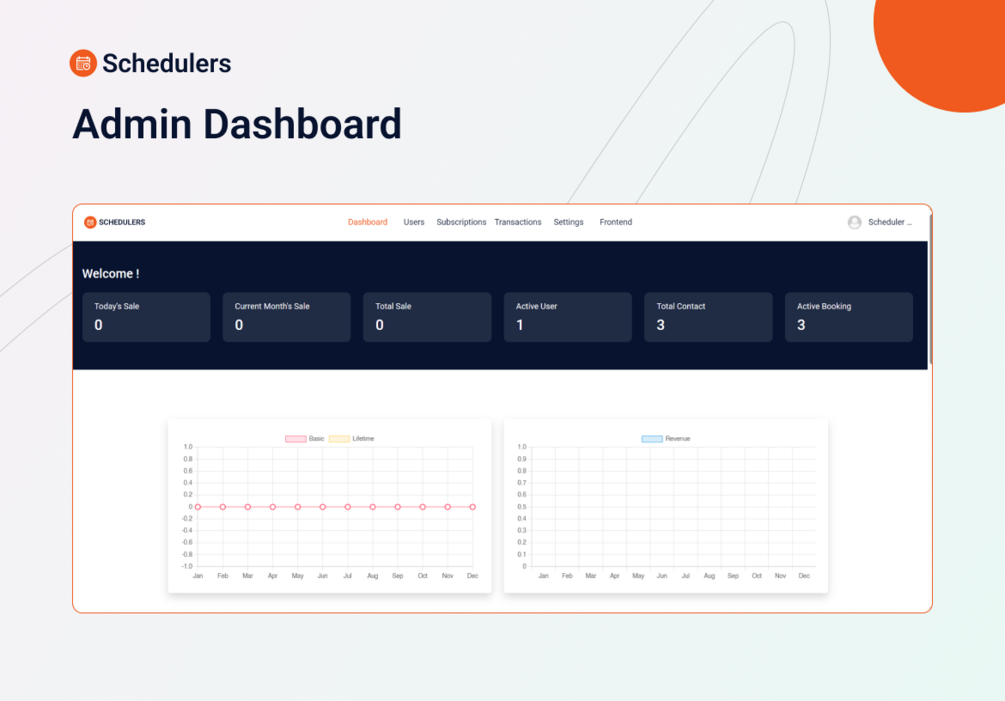Select the Active User card

pyautogui.click(x=568, y=317)
